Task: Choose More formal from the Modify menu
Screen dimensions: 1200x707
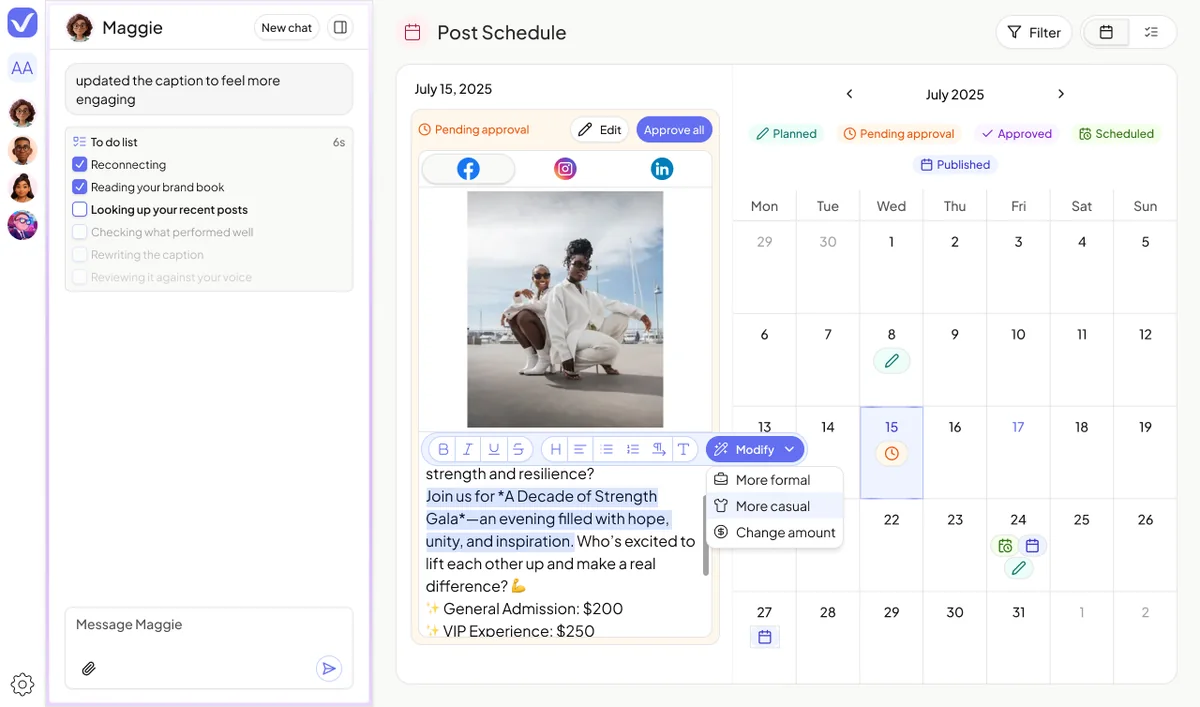Action: tap(774, 480)
